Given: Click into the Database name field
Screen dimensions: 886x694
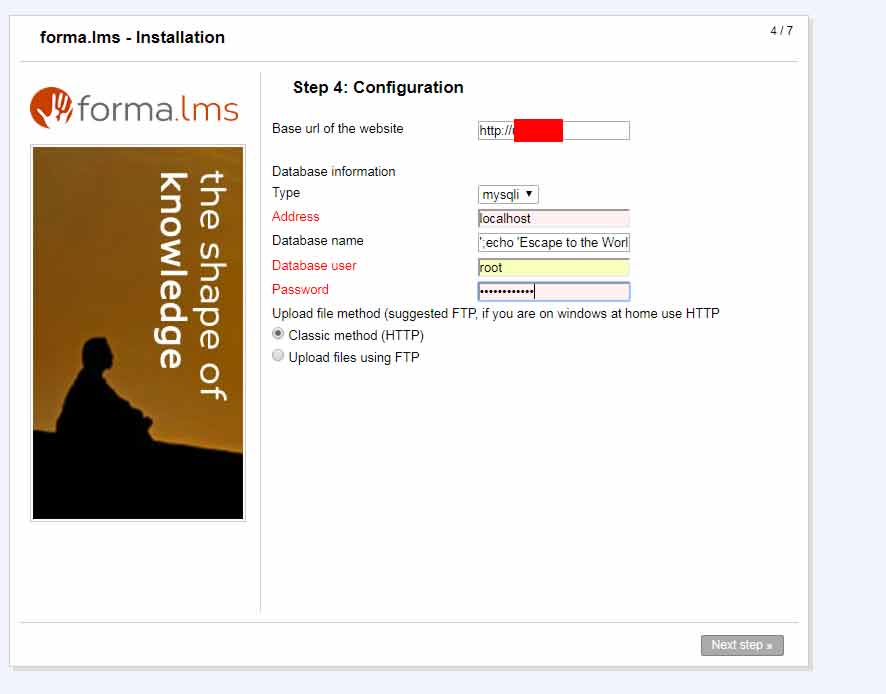Looking at the screenshot, I should [x=553, y=243].
